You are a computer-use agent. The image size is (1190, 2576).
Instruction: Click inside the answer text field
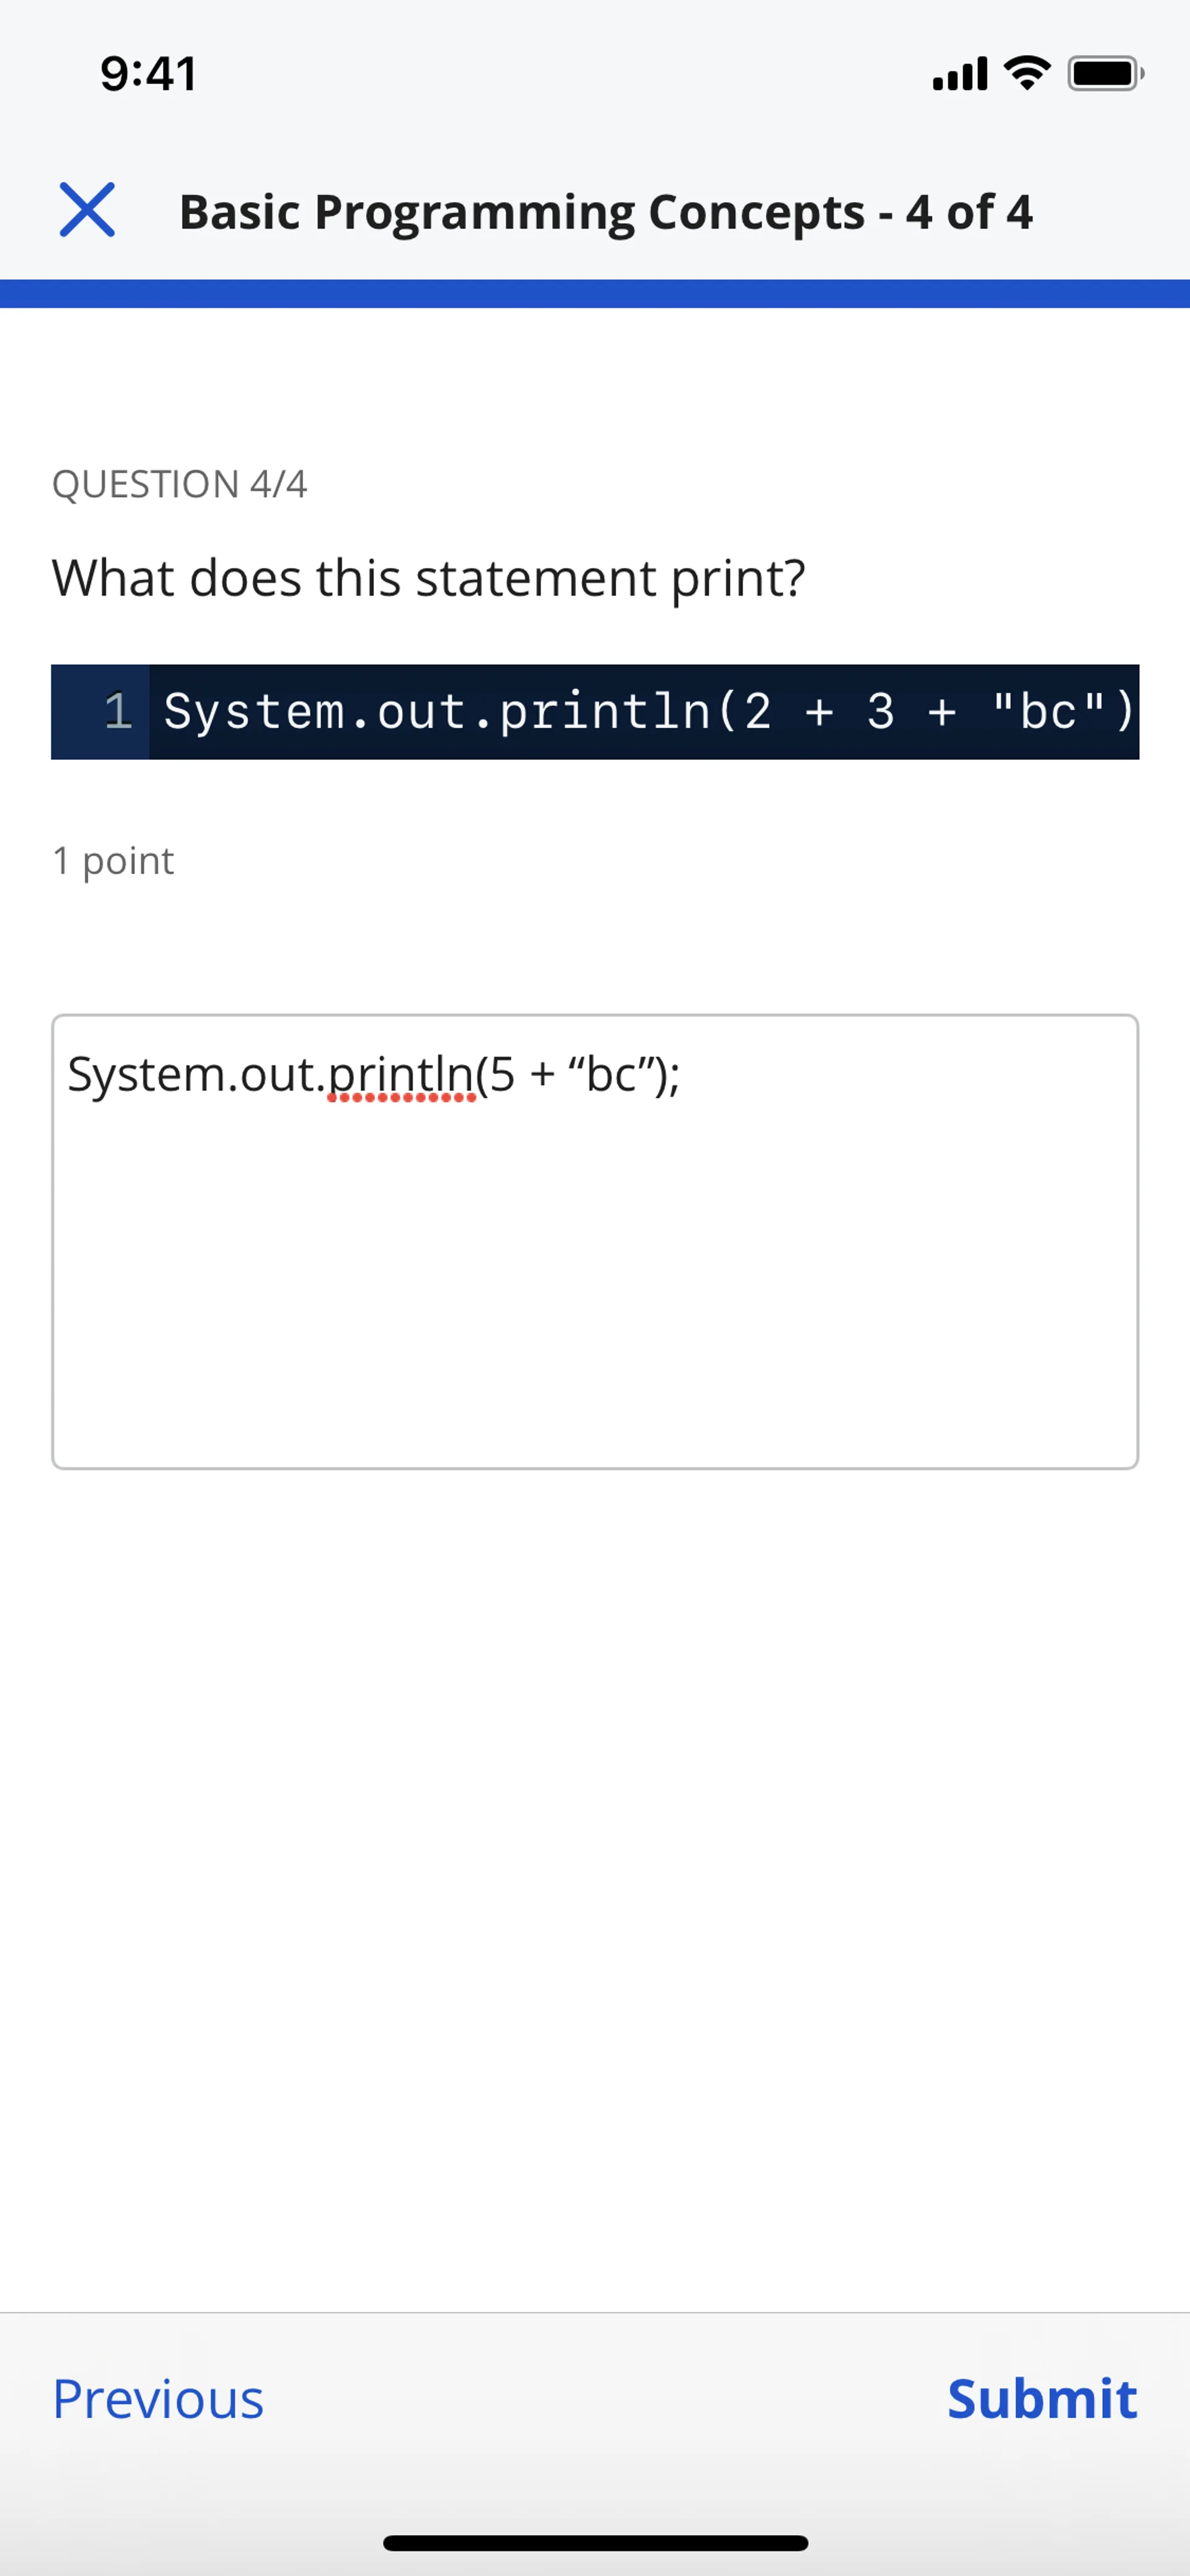click(595, 1241)
